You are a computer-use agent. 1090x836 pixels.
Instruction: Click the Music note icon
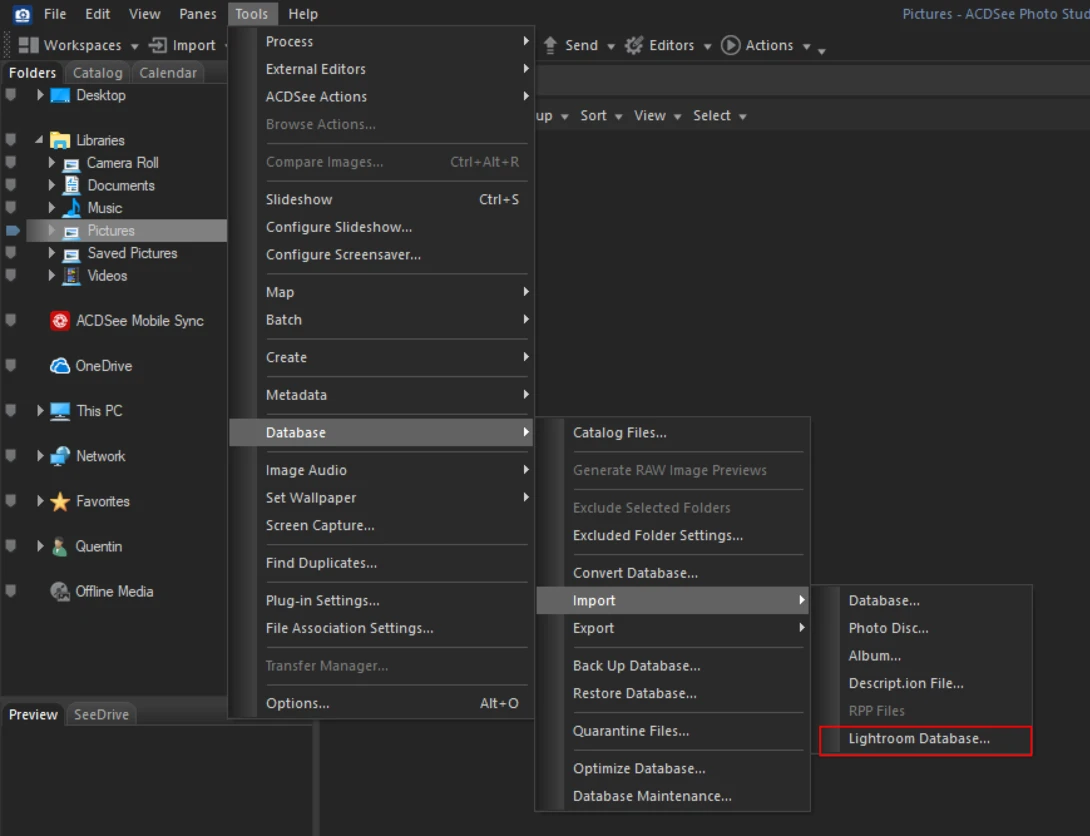pos(72,208)
